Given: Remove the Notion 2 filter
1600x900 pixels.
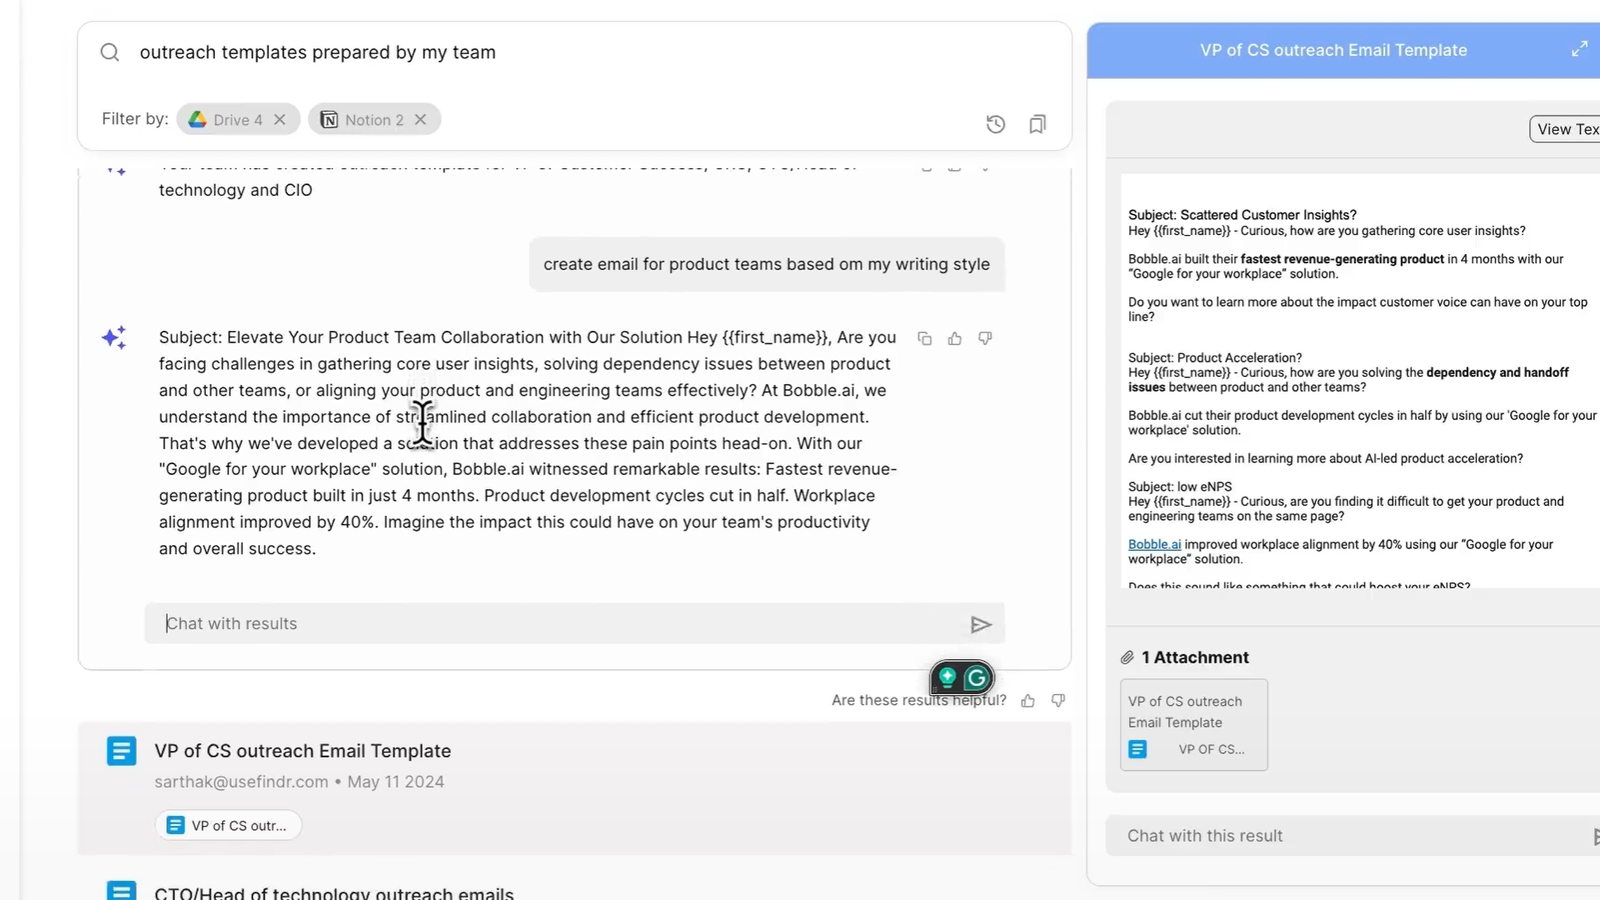Looking at the screenshot, I should (x=421, y=120).
